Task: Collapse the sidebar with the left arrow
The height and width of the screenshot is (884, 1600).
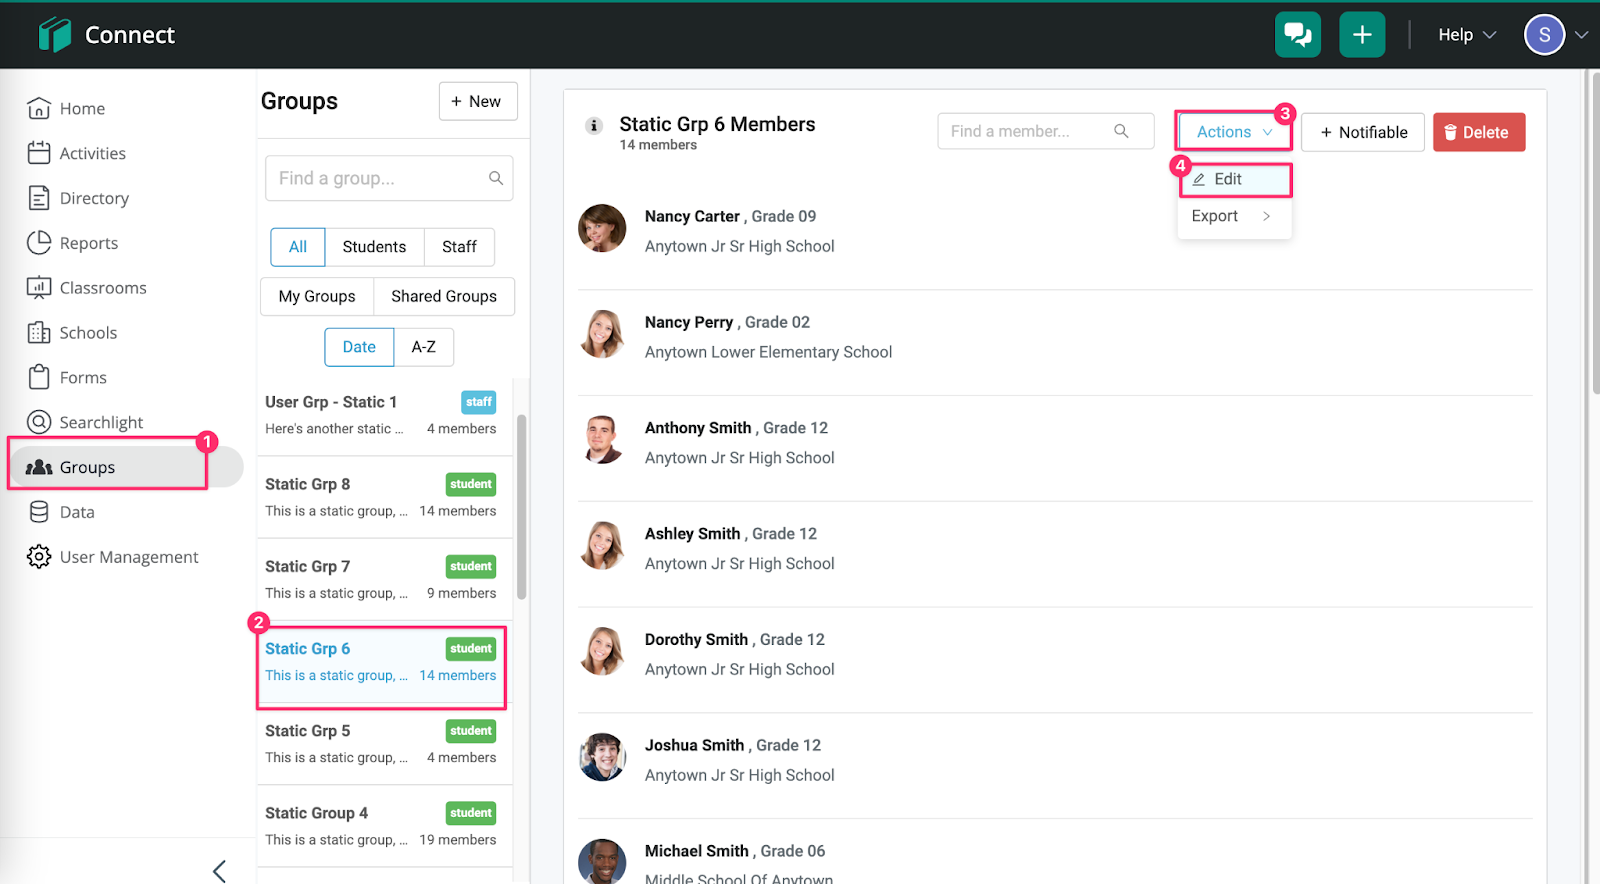Action: tap(219, 871)
